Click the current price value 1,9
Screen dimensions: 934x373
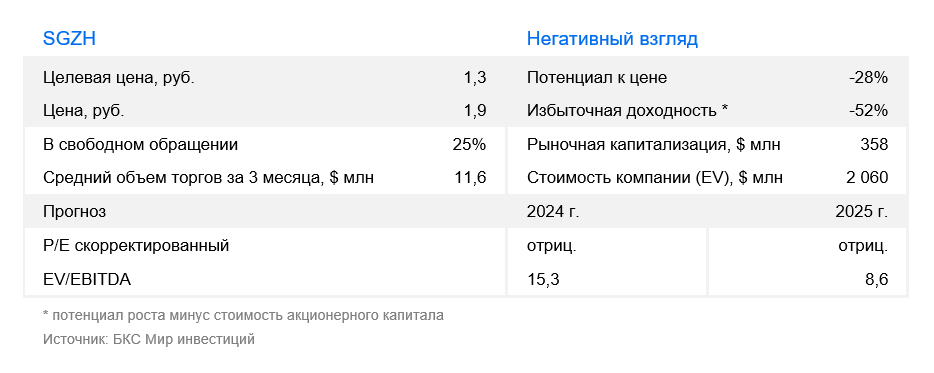pos(475,111)
